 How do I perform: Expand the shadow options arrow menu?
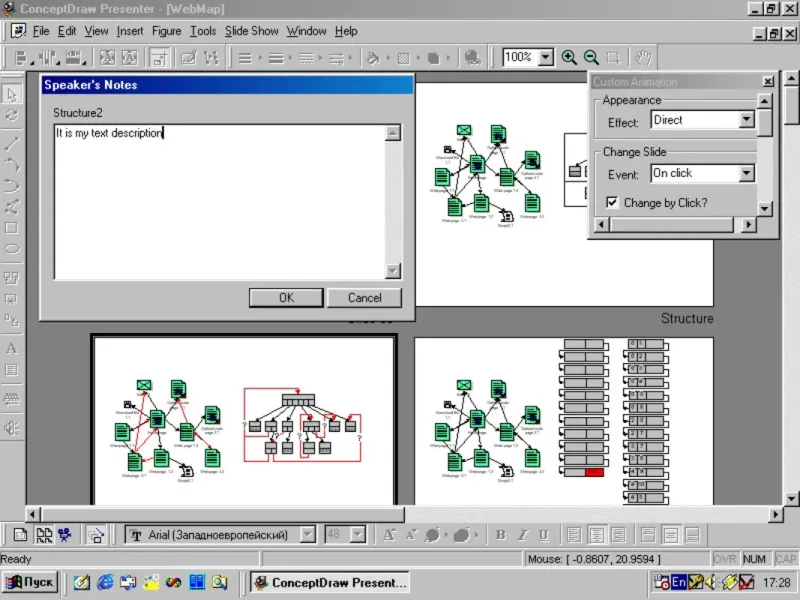[448, 58]
